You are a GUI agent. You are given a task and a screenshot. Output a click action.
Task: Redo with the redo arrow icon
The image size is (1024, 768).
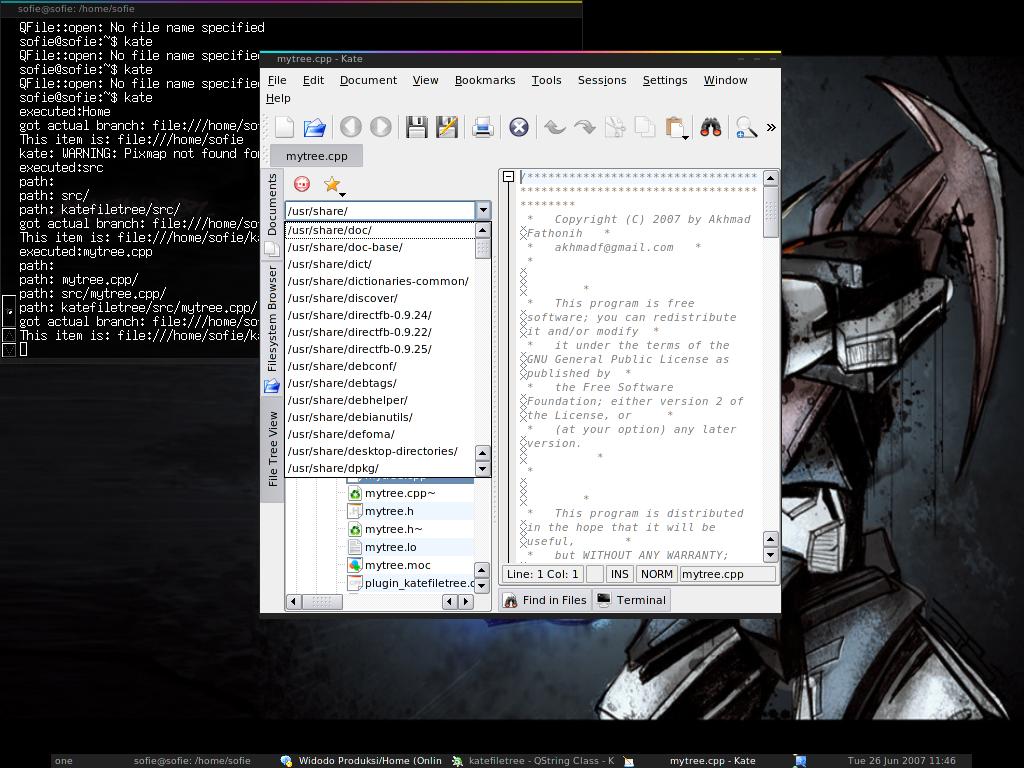584,127
